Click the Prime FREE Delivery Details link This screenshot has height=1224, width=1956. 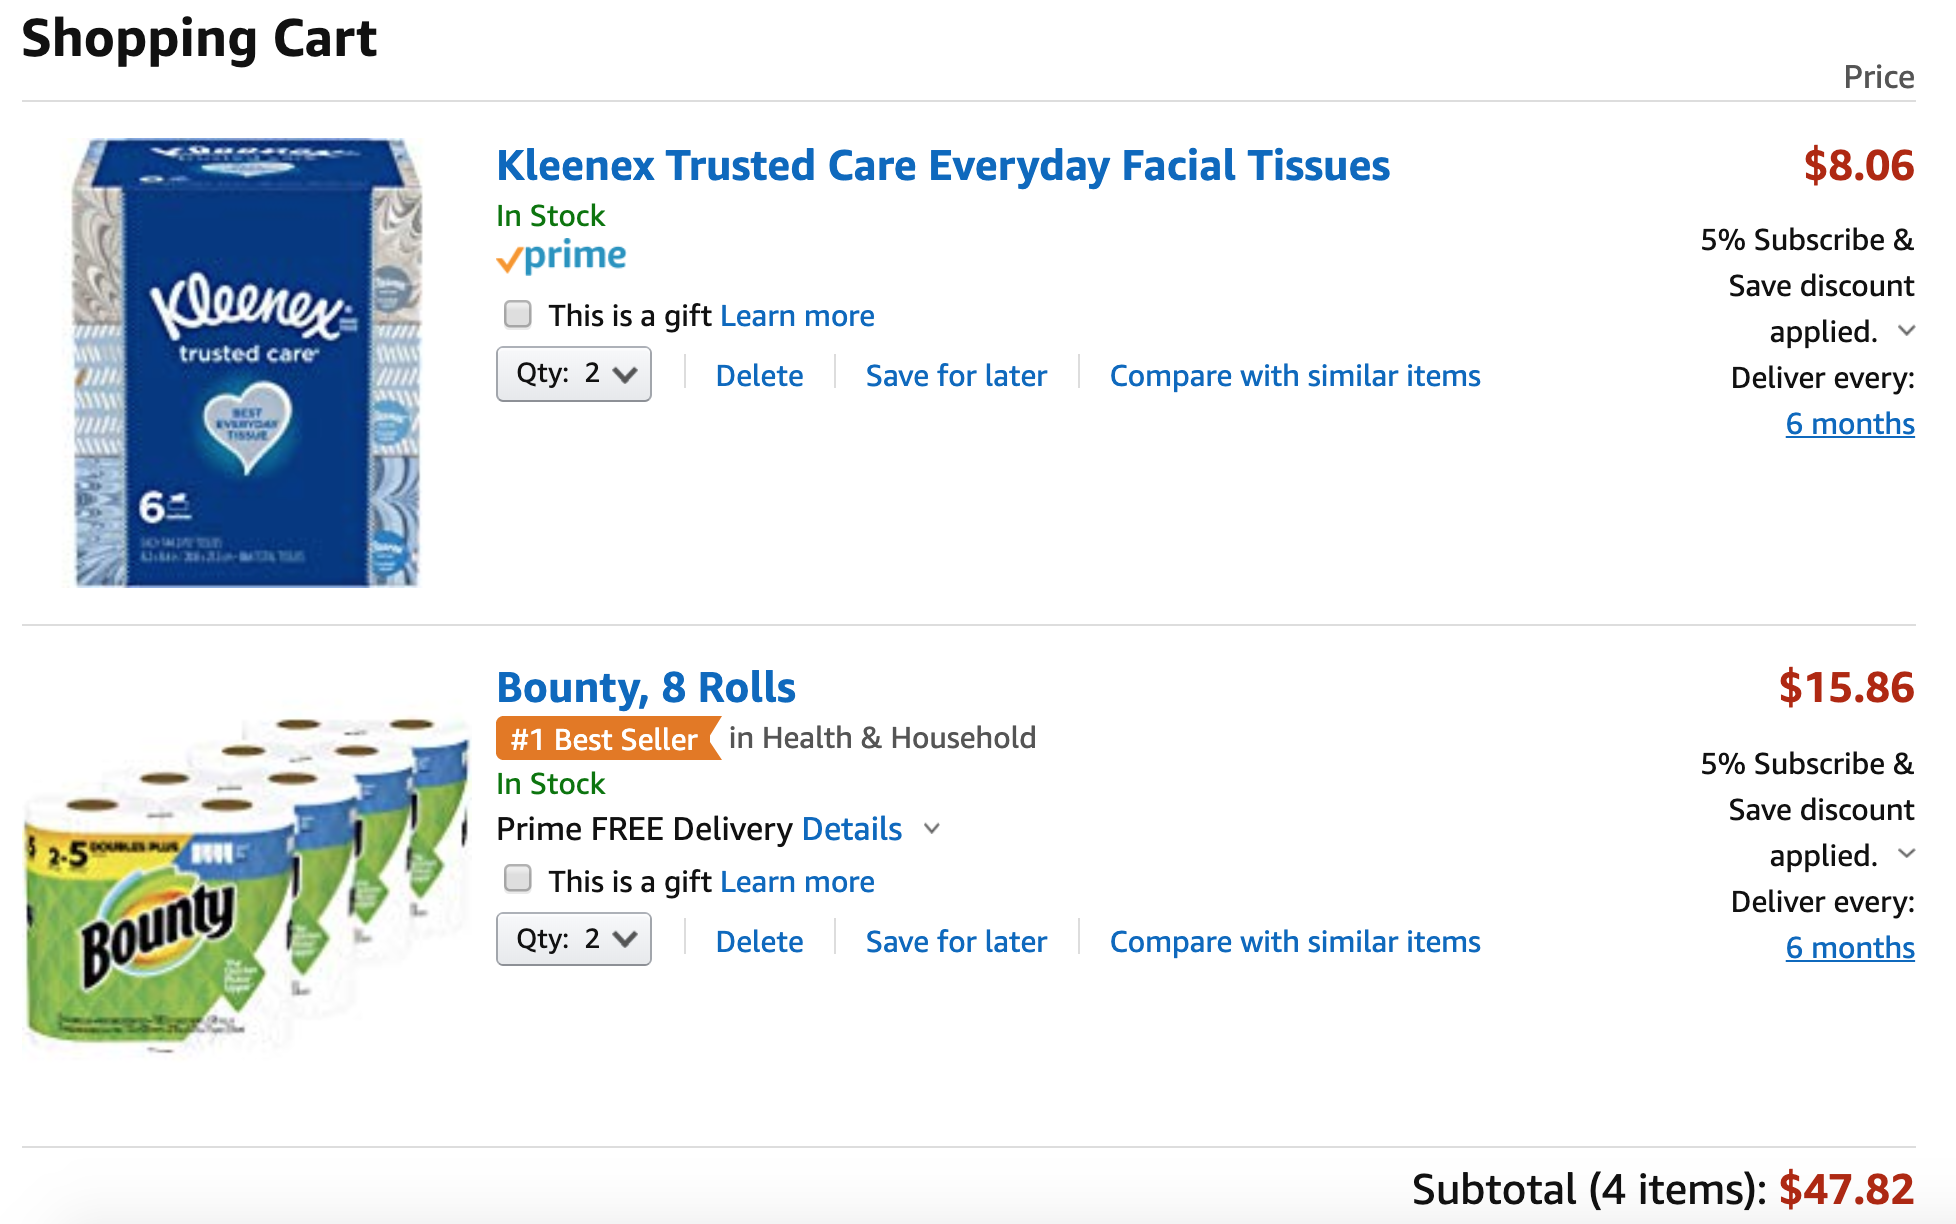point(852,829)
